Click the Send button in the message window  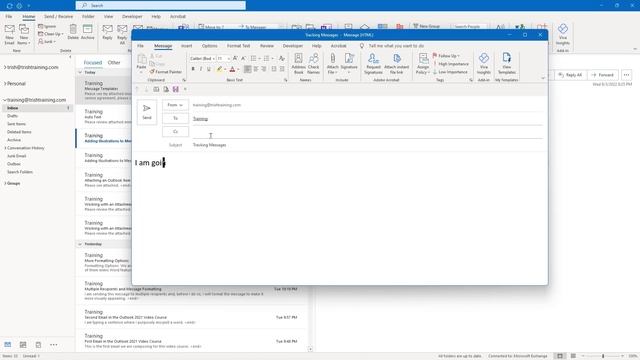tap(147, 112)
